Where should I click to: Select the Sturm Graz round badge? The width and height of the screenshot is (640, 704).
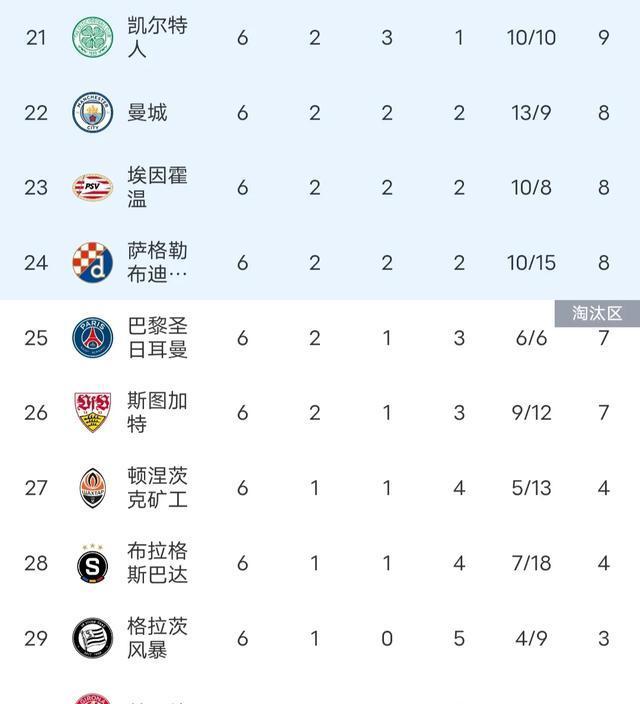coord(93,638)
